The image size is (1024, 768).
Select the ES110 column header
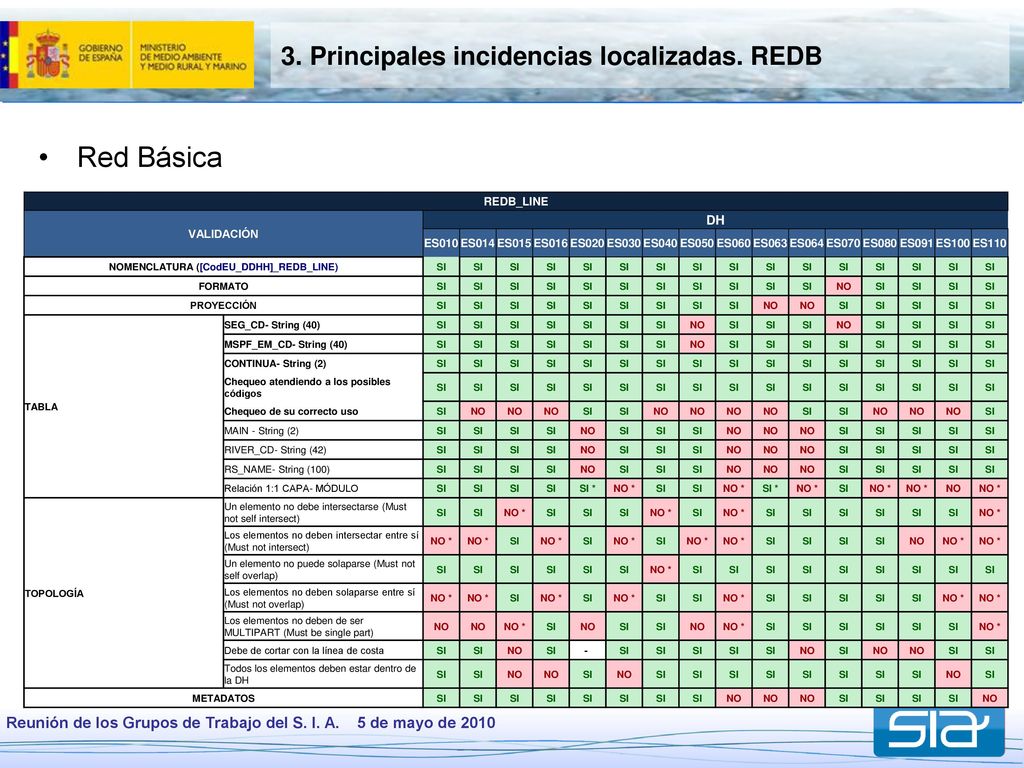pos(989,243)
